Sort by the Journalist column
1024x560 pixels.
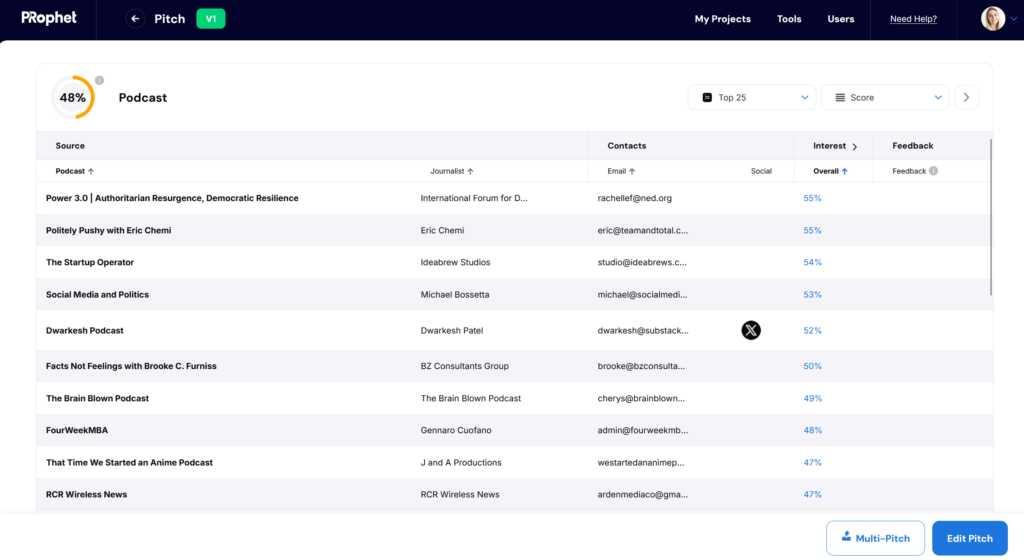pos(452,171)
